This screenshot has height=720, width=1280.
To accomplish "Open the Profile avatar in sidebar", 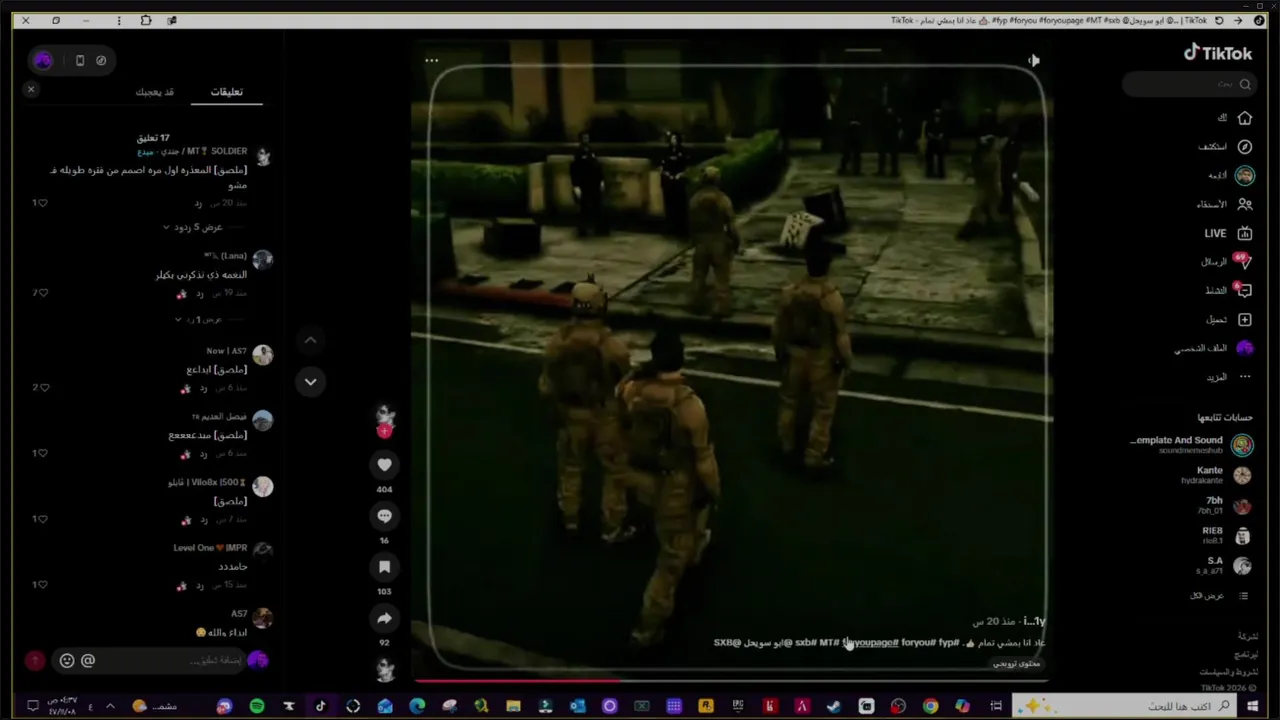I will click(x=1244, y=348).
